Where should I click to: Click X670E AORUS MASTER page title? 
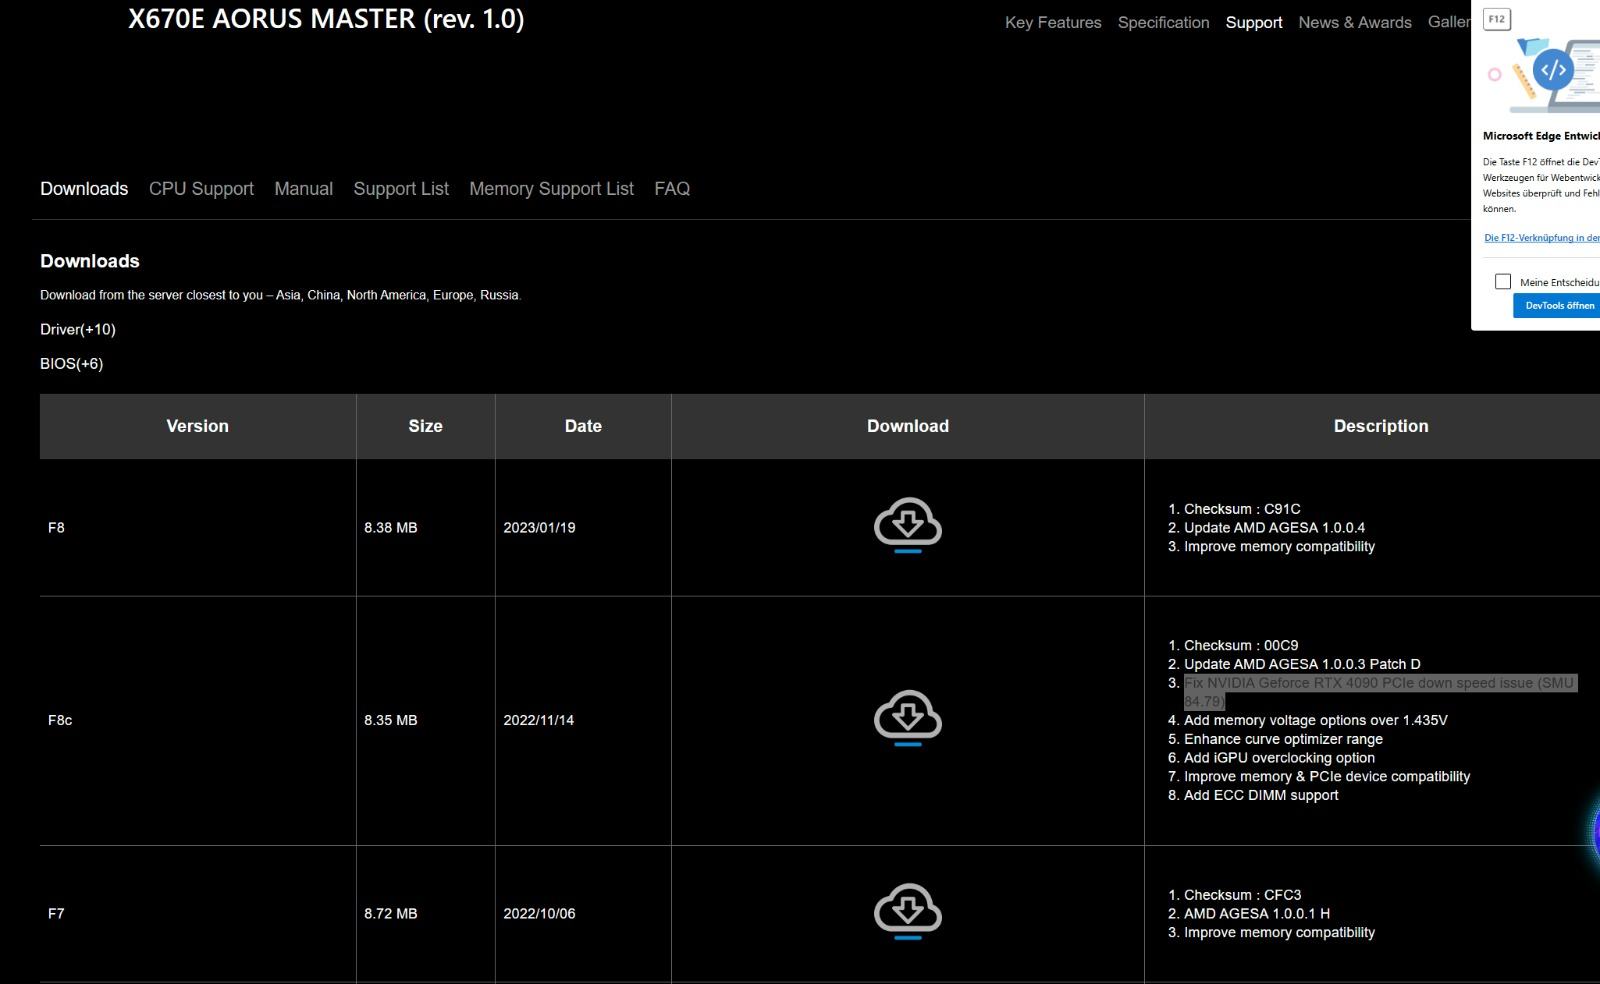click(x=326, y=19)
